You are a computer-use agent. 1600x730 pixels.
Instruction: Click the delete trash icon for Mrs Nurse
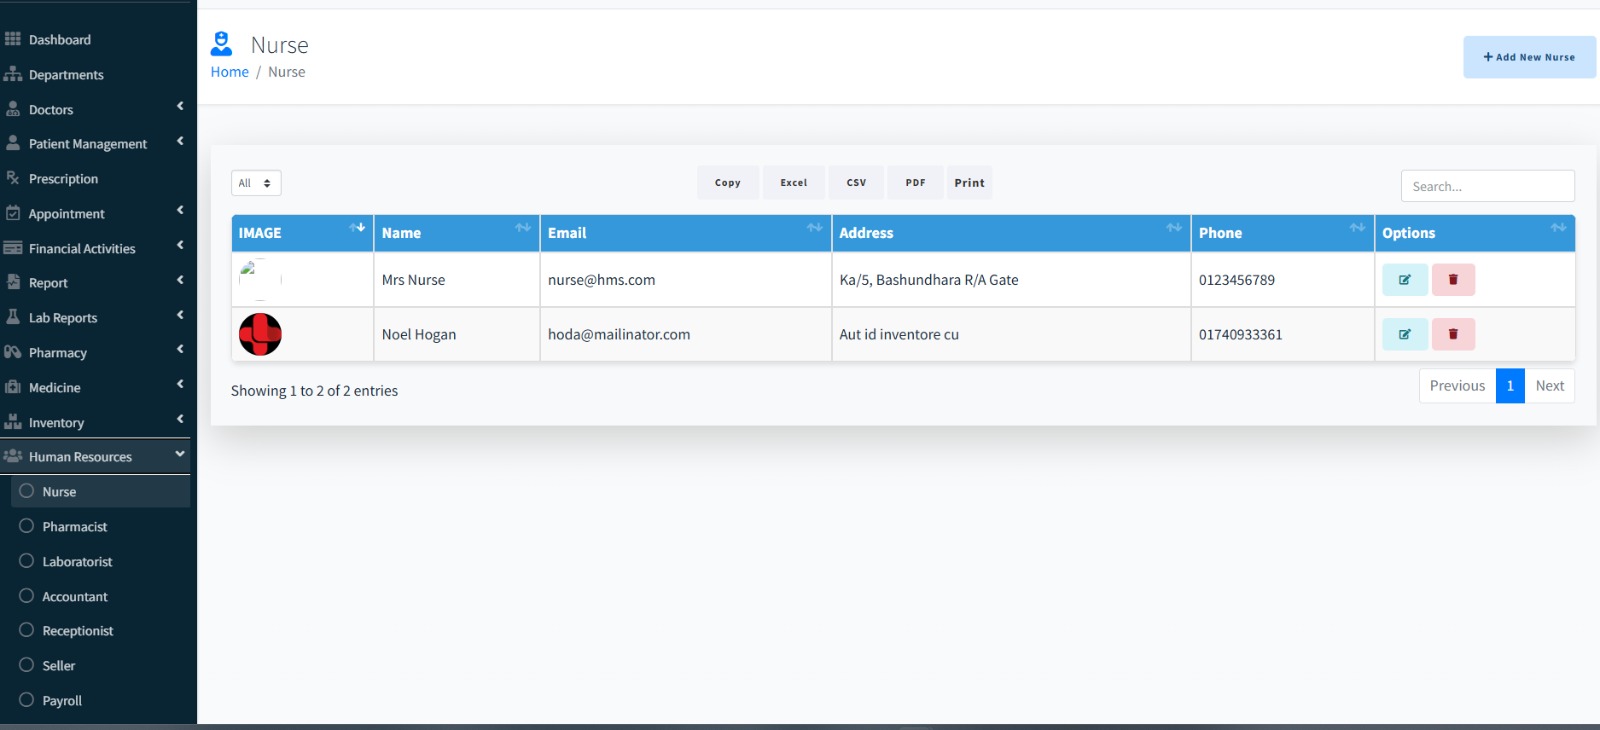[1453, 280]
